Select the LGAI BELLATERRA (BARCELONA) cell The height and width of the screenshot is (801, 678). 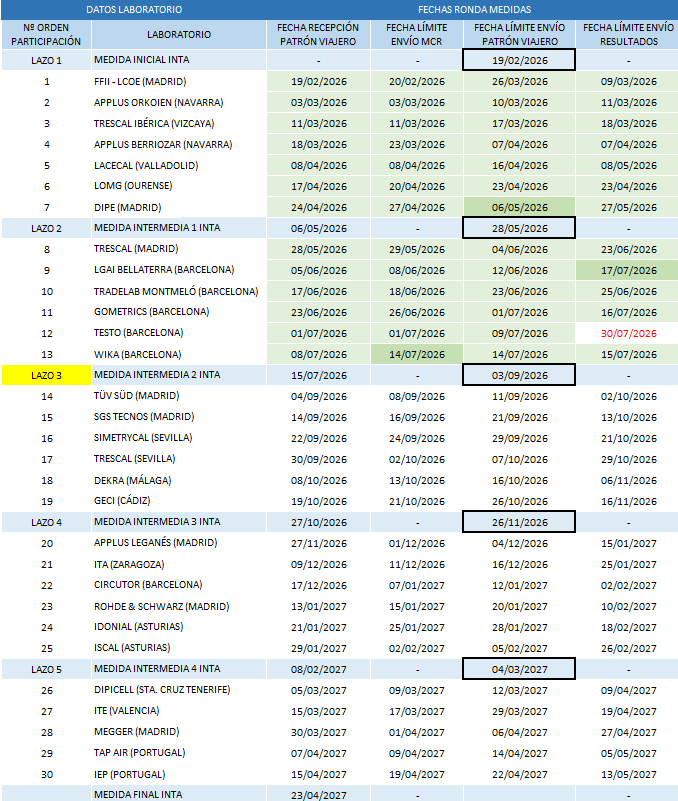(179, 270)
